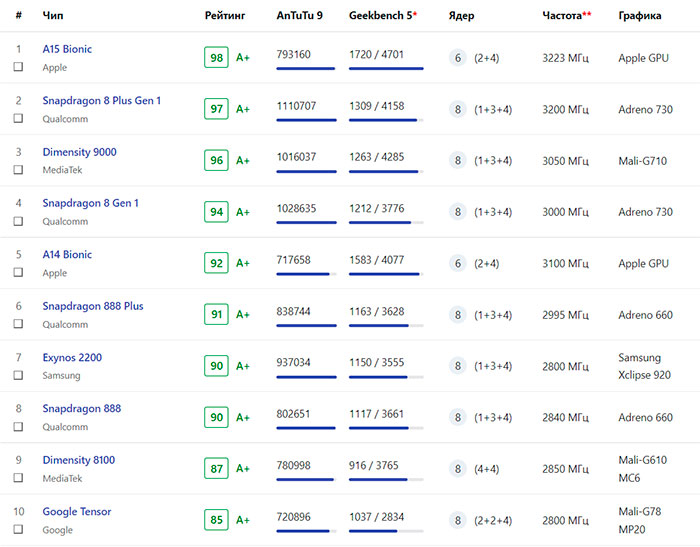Click the 6-core badge in A14 Bionic row
This screenshot has height=547, width=700.
click(458, 263)
